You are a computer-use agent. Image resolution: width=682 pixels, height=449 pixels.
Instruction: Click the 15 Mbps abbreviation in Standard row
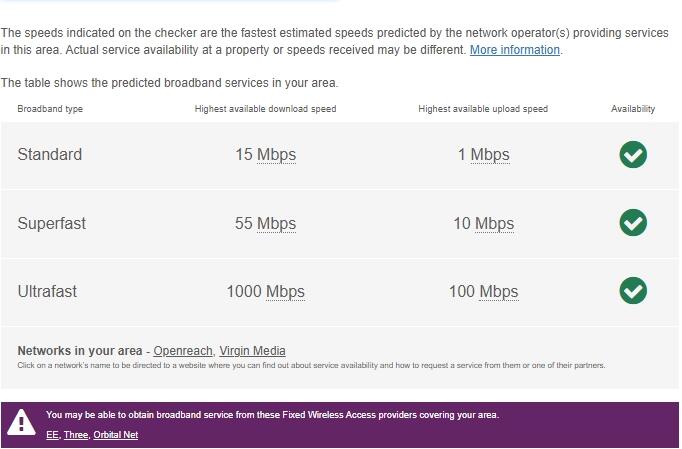click(x=276, y=155)
